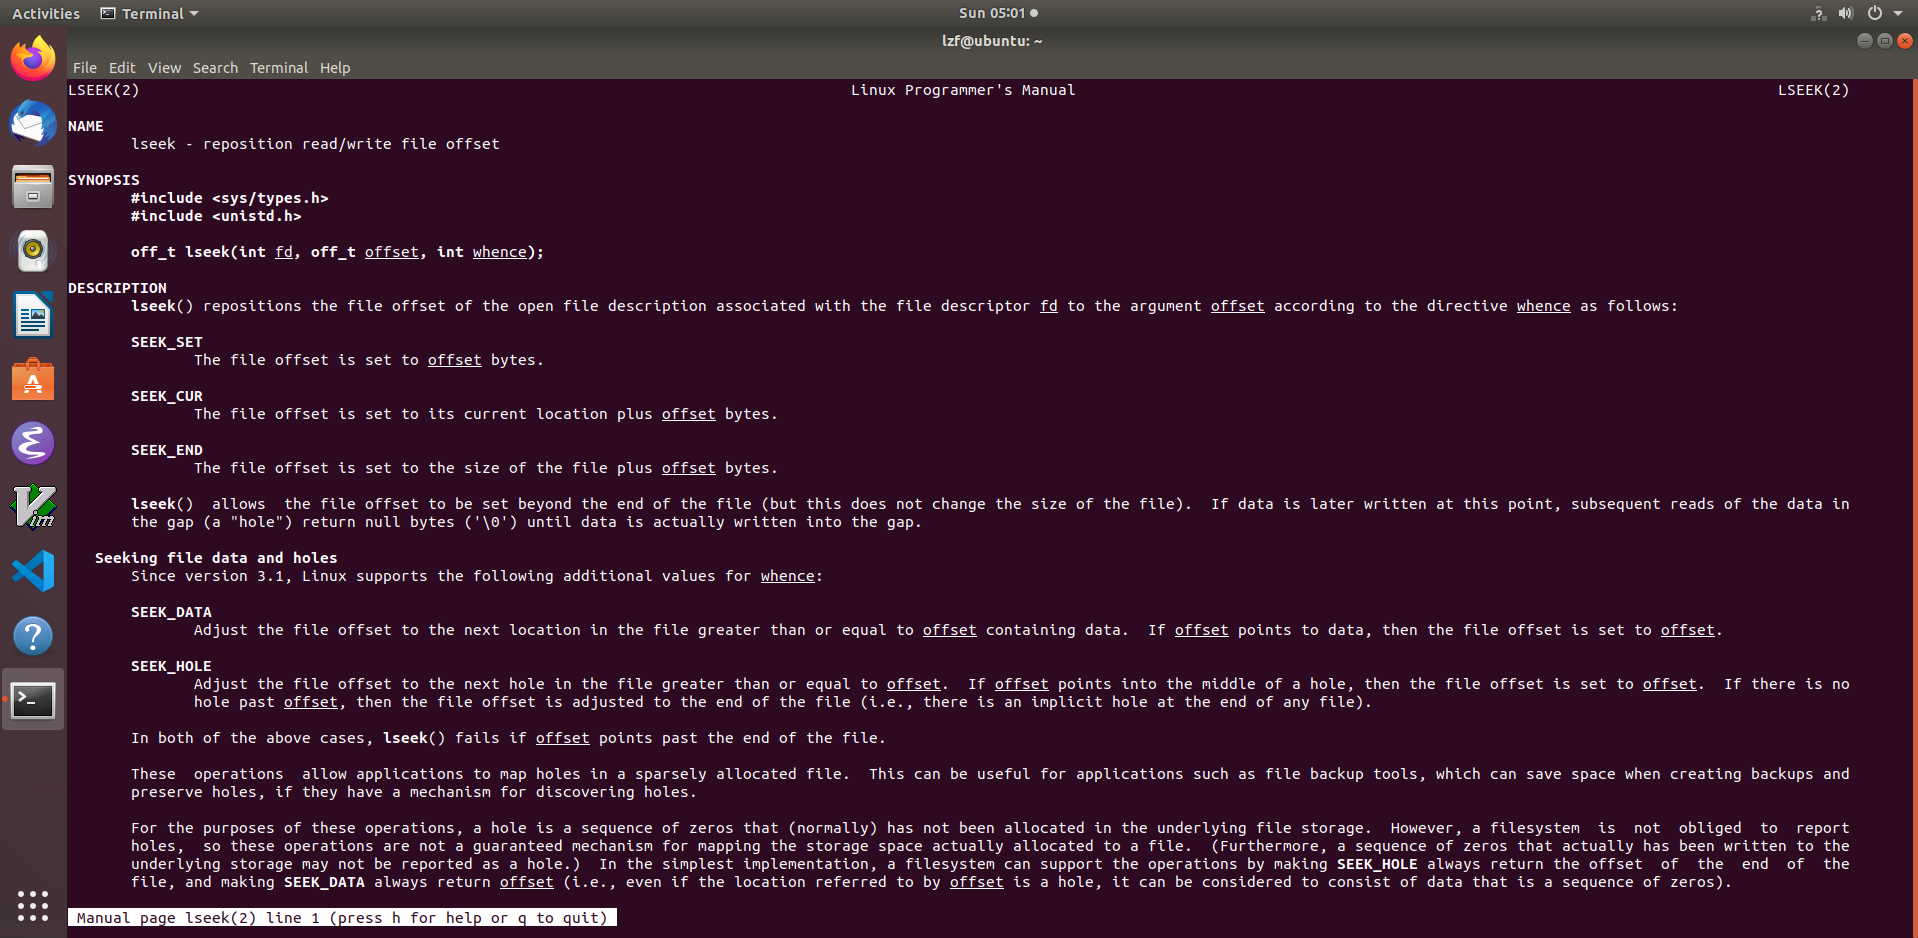Click Activities in the top bar
1918x938 pixels.
45,13
